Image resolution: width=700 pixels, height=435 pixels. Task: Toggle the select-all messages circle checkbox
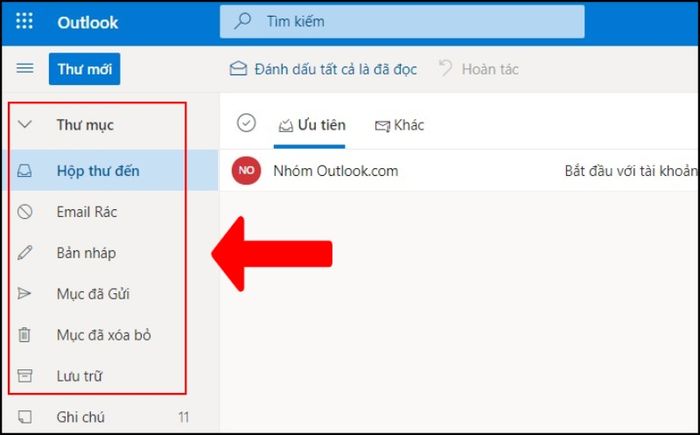tap(246, 123)
